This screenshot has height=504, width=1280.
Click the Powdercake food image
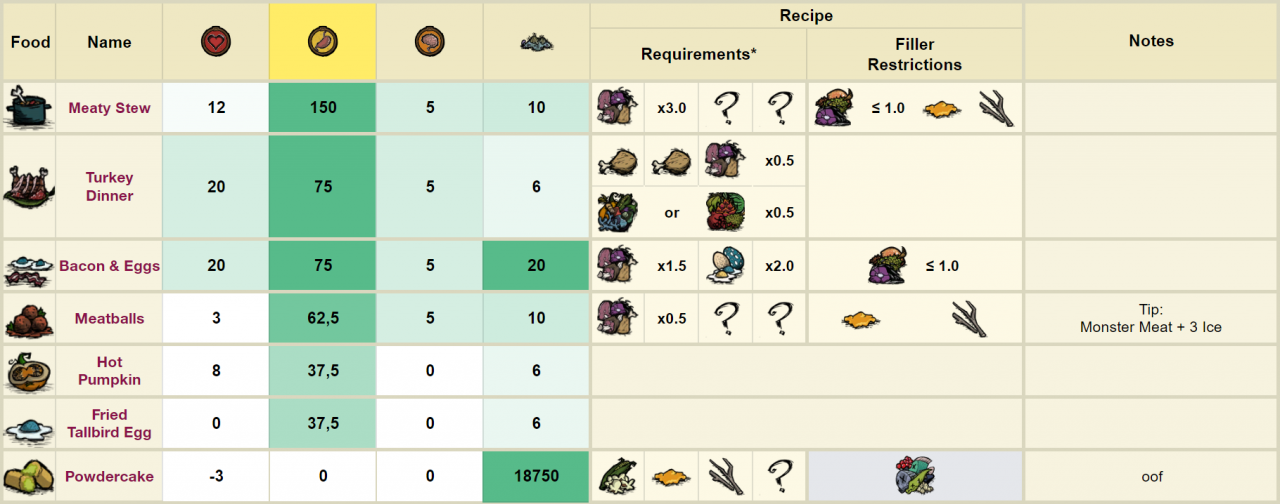[x=28, y=477]
